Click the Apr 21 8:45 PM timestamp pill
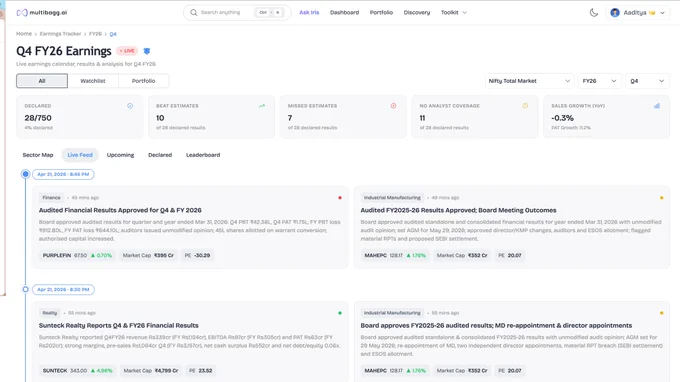The height and width of the screenshot is (382, 680). (63, 174)
